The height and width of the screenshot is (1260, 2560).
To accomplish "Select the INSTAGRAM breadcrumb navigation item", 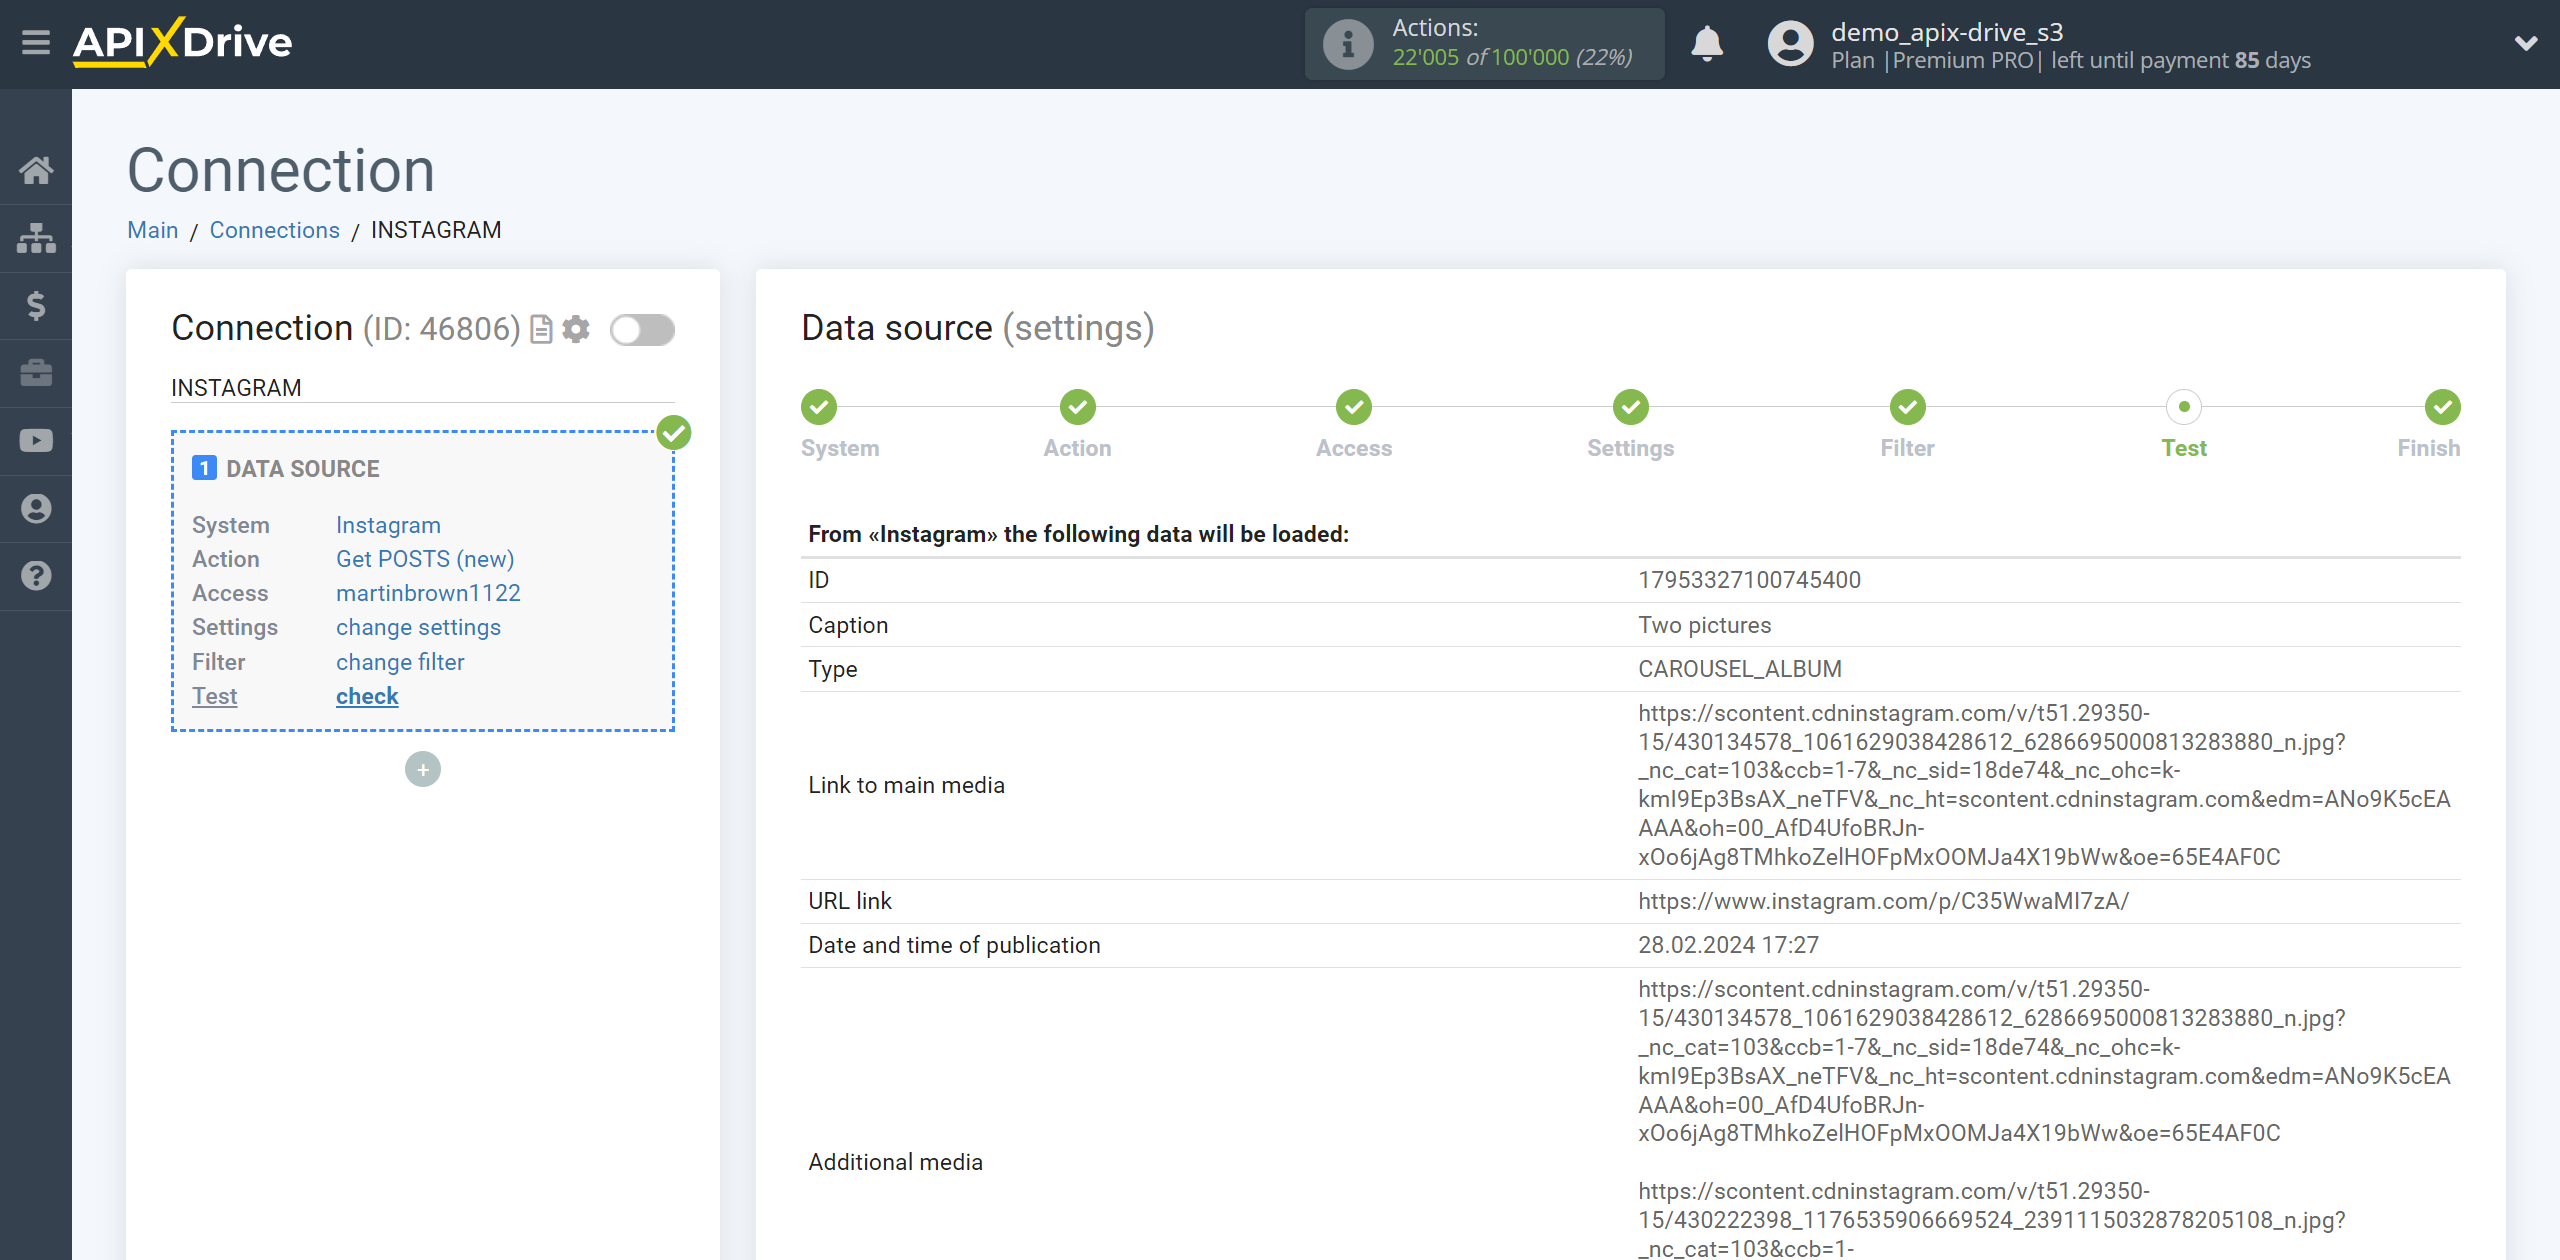I will pyautogui.click(x=436, y=230).
